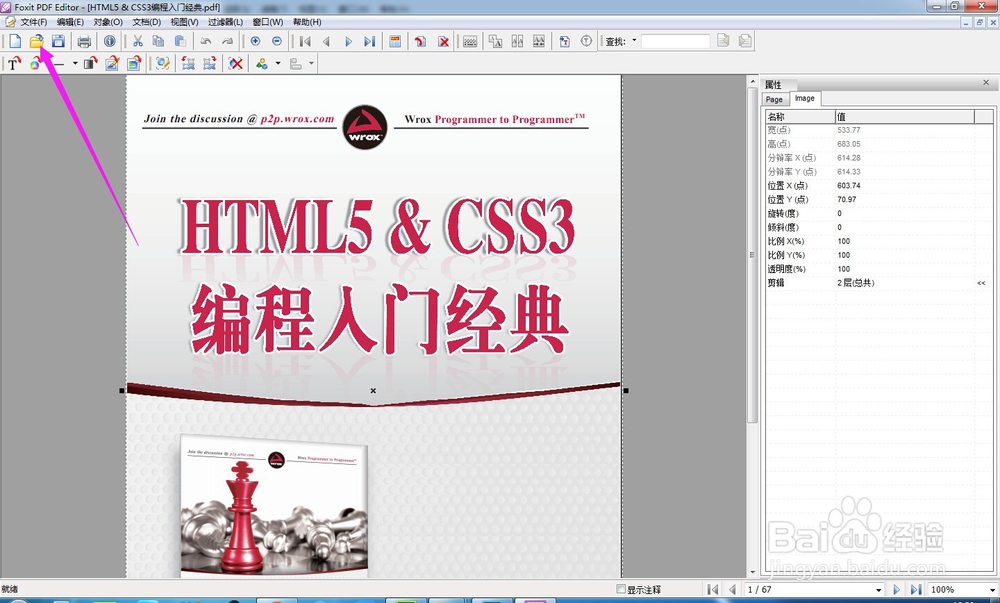Click the import text page icon
Screen dimensions: 1000x603
click(x=564, y=41)
